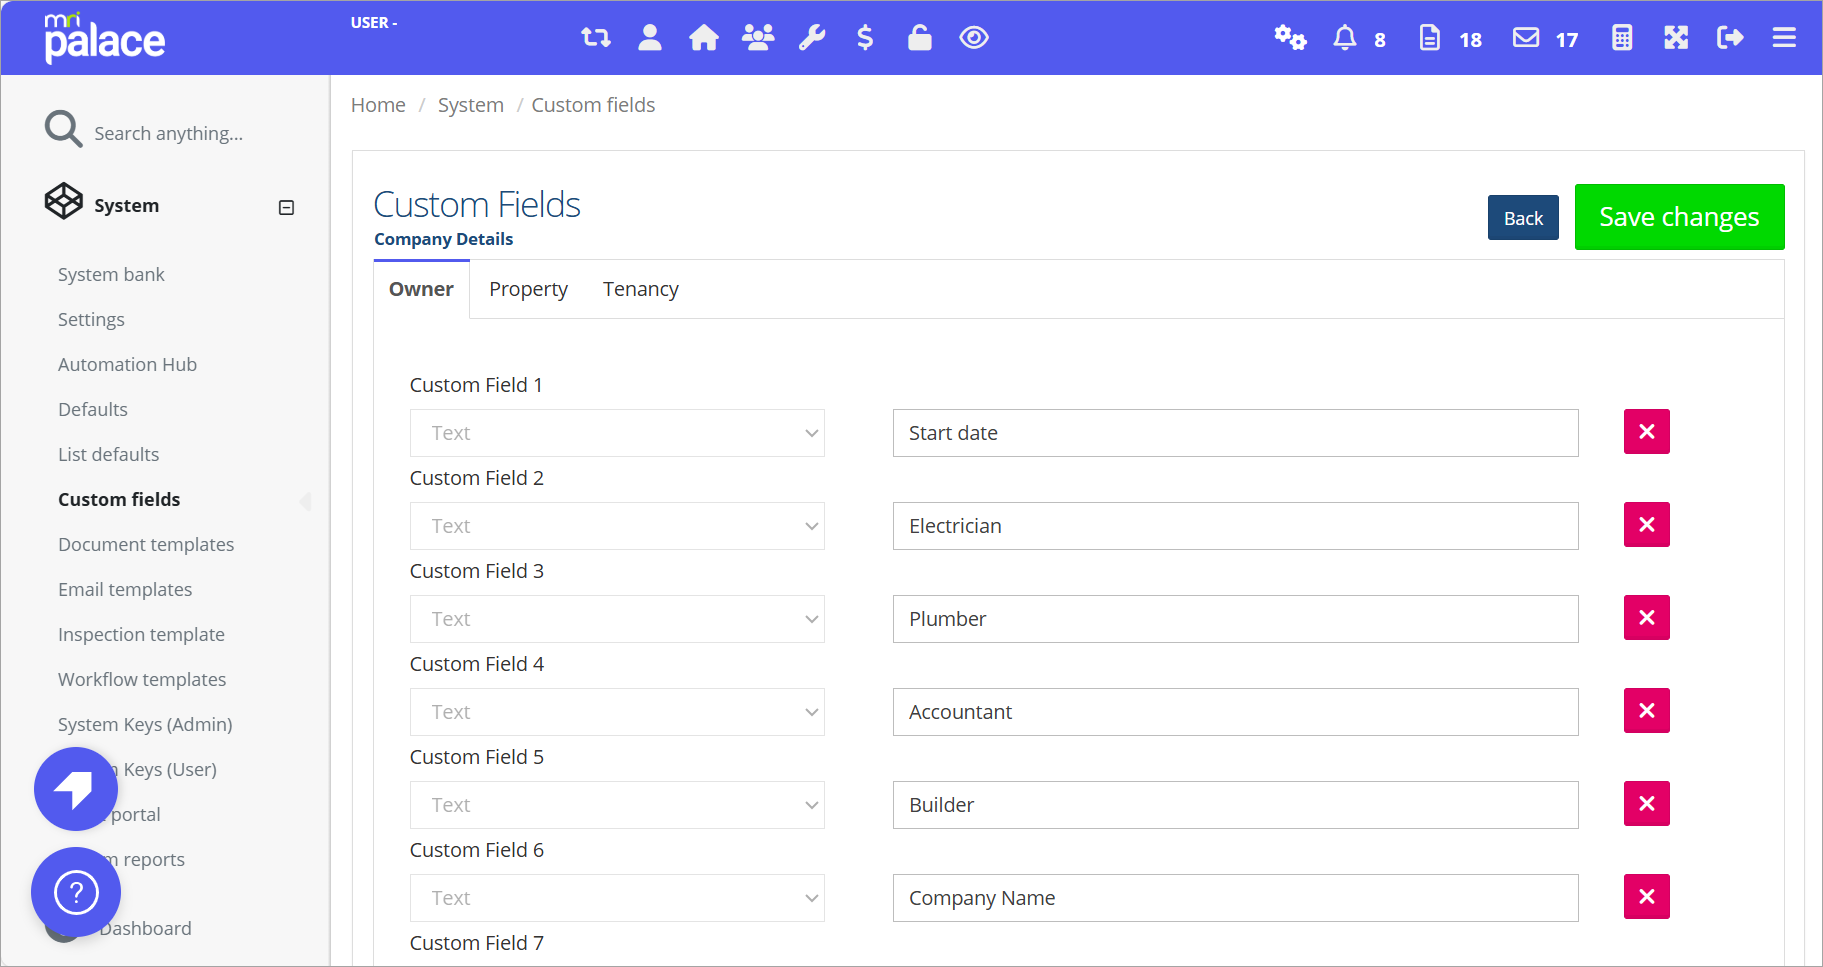Click the magnifier search icon in sidebar
The image size is (1823, 967).
[63, 129]
